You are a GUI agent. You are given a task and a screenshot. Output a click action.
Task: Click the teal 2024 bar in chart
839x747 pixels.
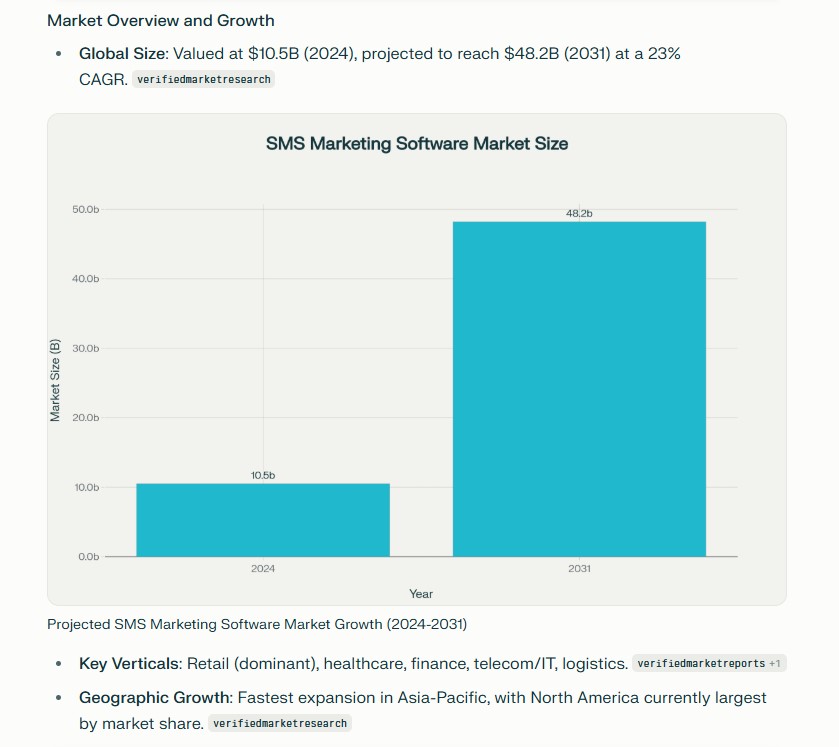pos(263,520)
